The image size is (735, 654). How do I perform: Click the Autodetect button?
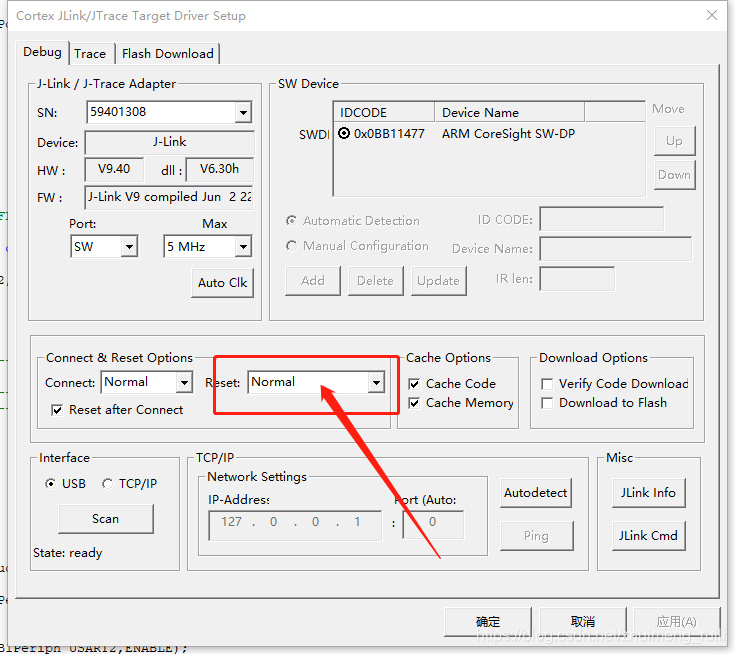tap(535, 493)
